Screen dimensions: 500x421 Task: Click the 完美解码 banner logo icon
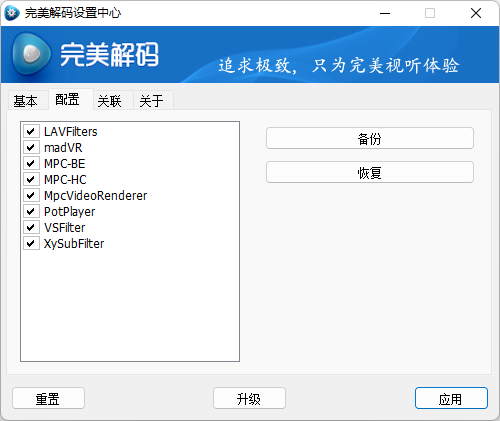(31, 54)
